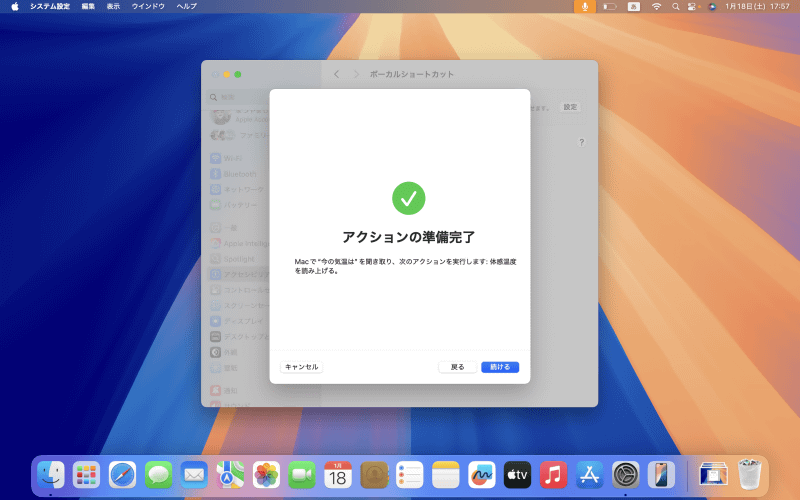The width and height of the screenshot is (800, 500).
Task: Open ディスプレイ in the sidebar
Action: [239, 321]
